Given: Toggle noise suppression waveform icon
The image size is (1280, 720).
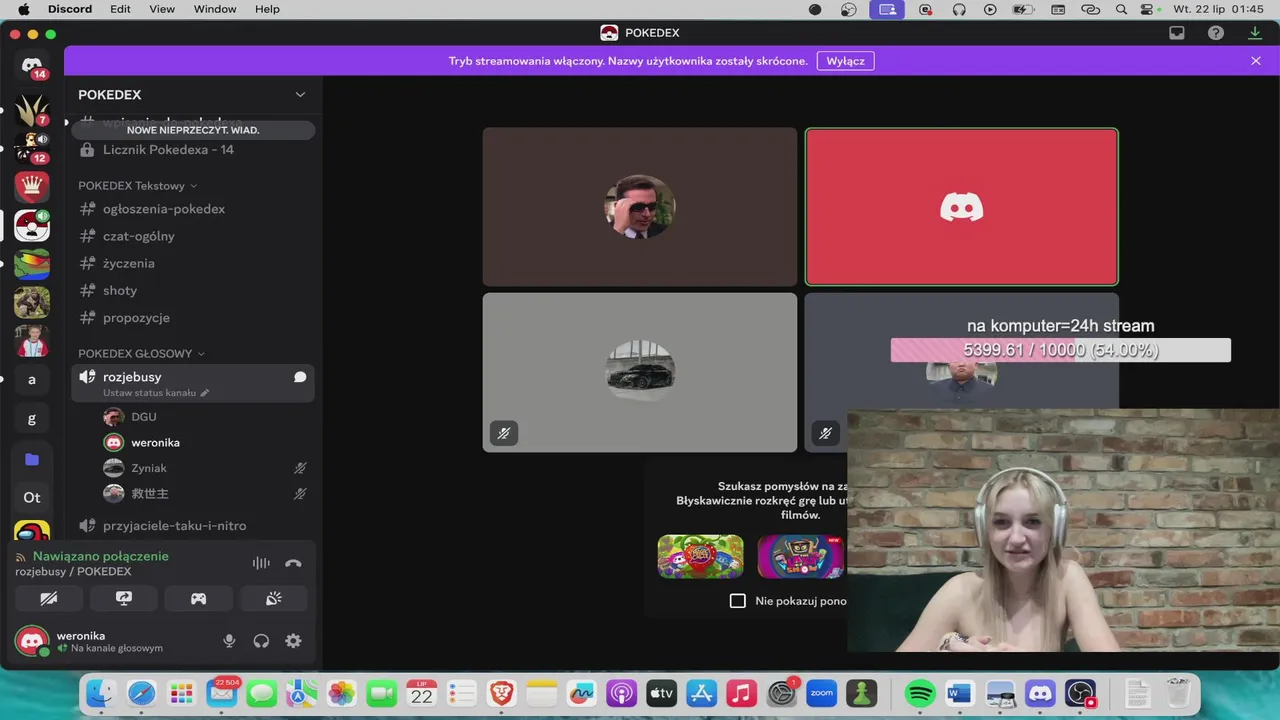Looking at the screenshot, I should tap(261, 563).
